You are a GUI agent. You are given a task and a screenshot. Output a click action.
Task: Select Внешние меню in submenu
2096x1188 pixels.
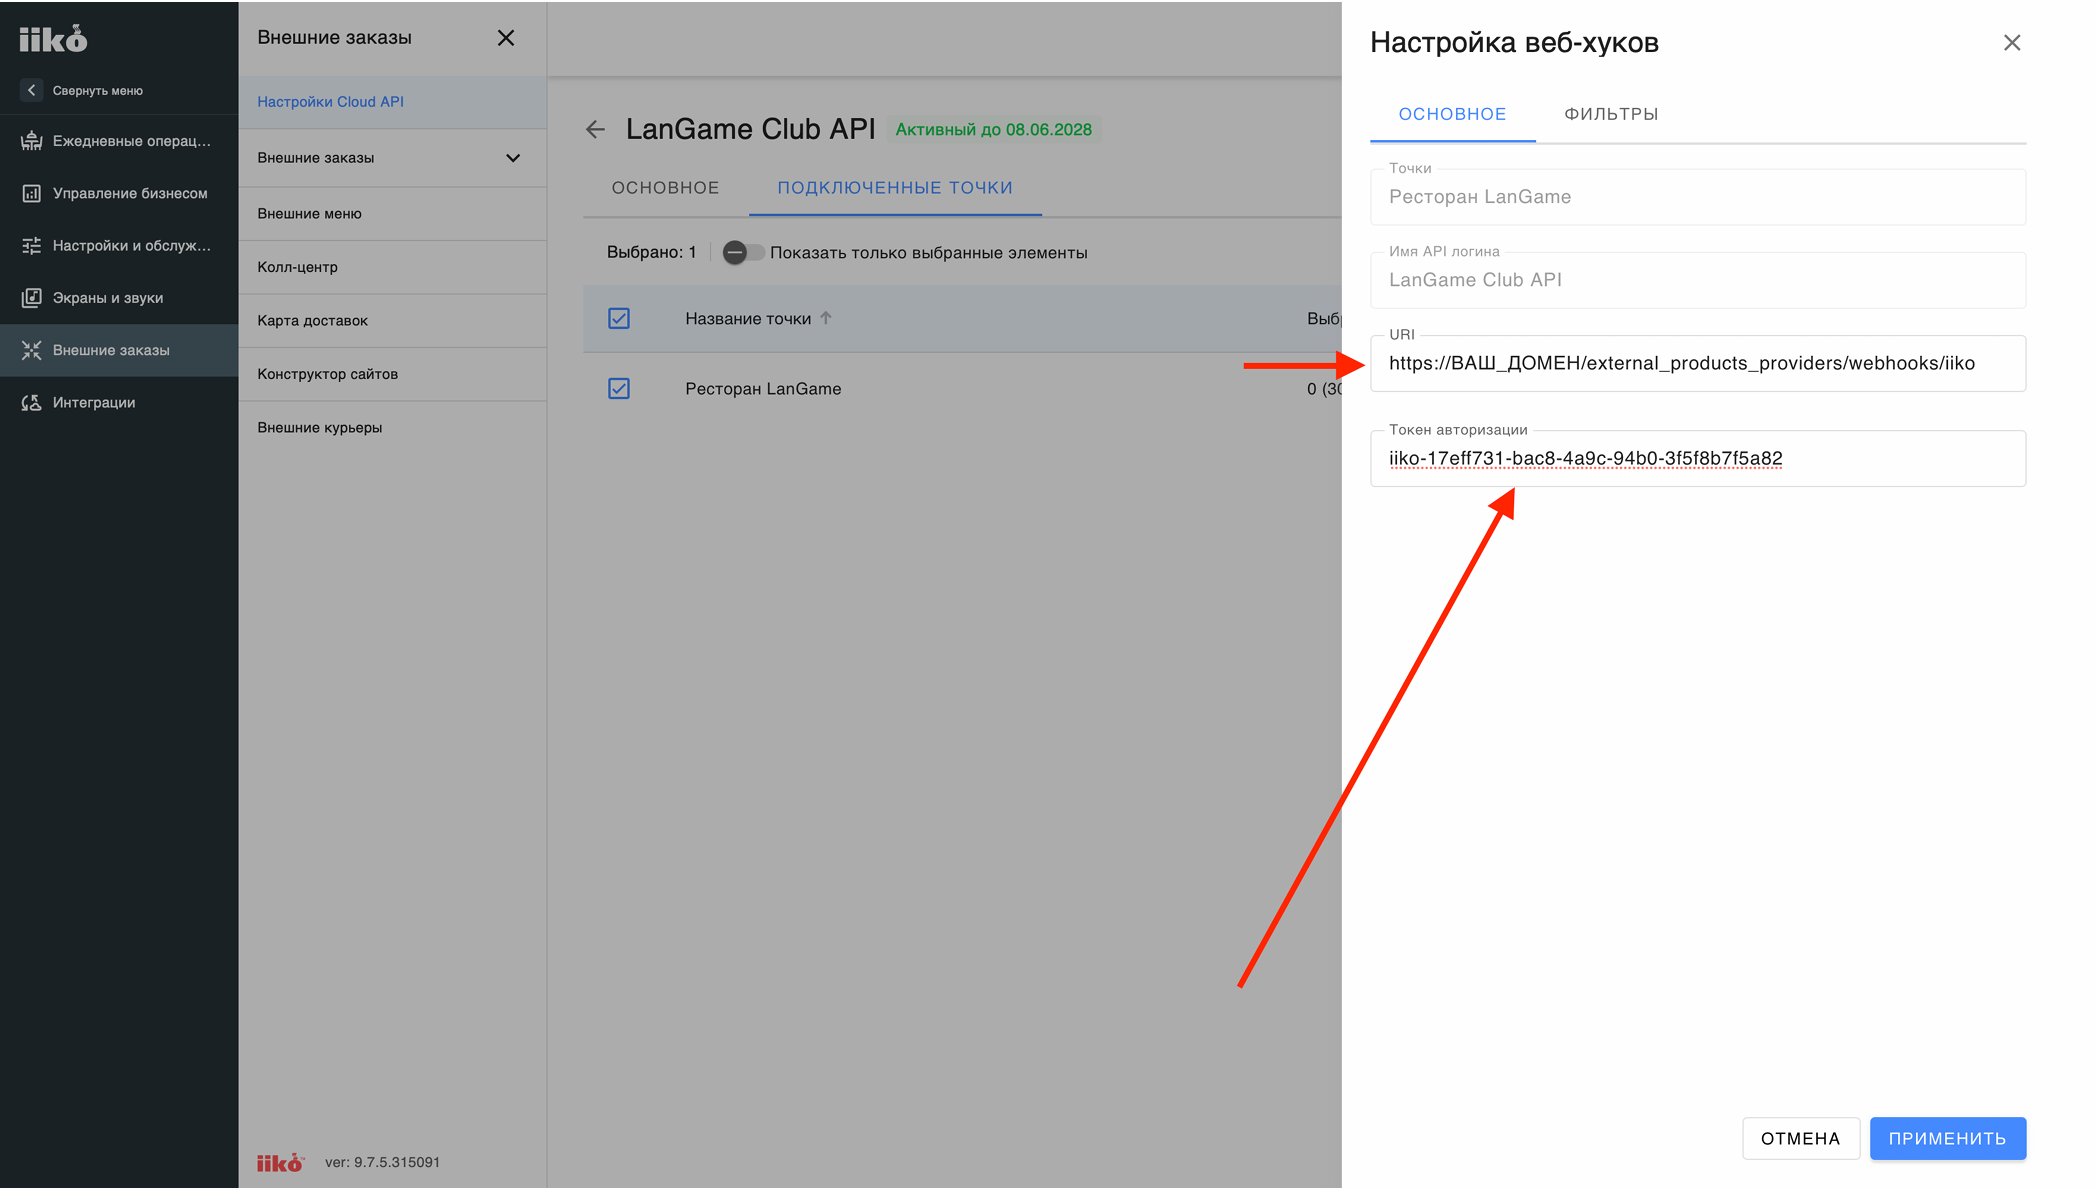point(310,214)
